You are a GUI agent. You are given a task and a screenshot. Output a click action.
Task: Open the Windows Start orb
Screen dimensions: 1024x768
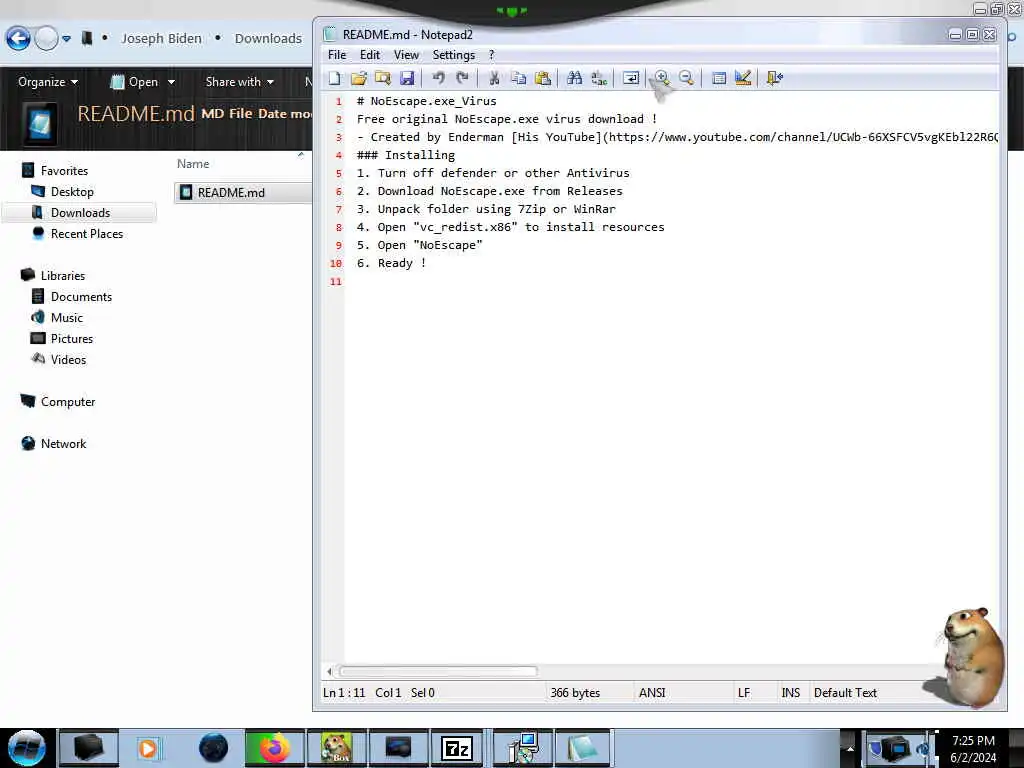(x=27, y=748)
